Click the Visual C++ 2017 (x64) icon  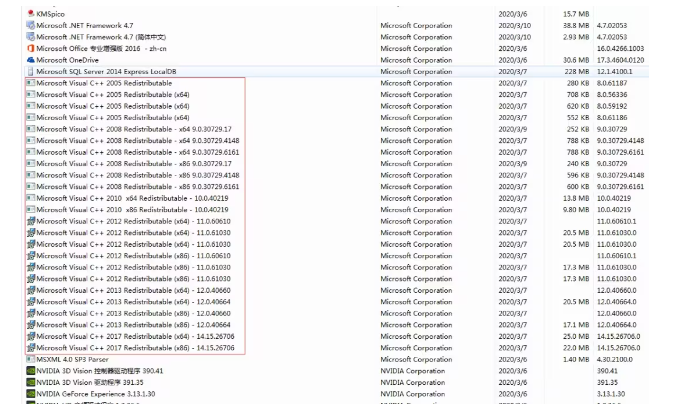[x=29, y=337]
